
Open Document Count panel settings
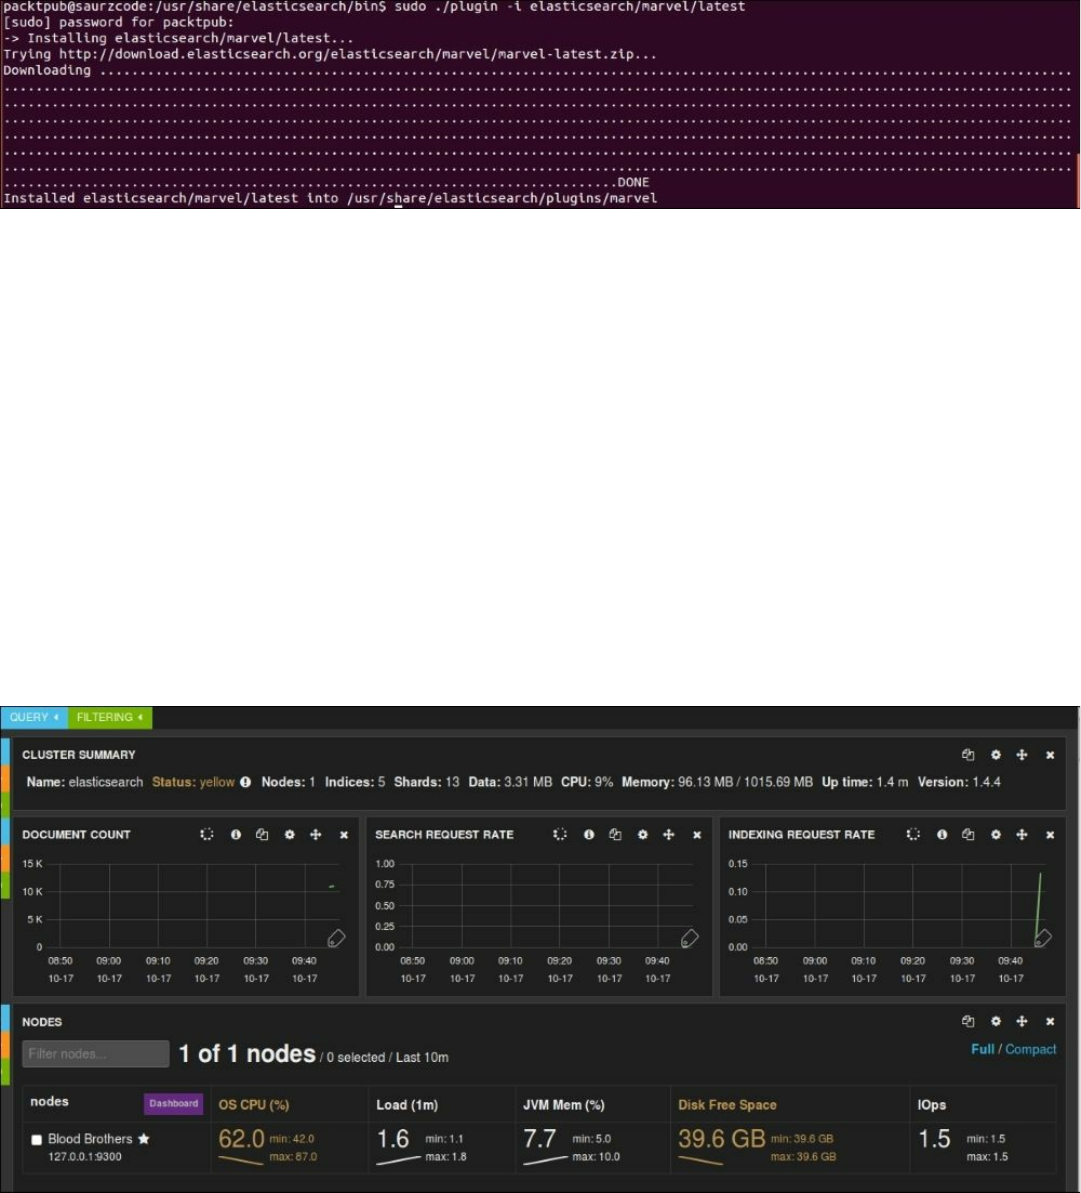289,835
